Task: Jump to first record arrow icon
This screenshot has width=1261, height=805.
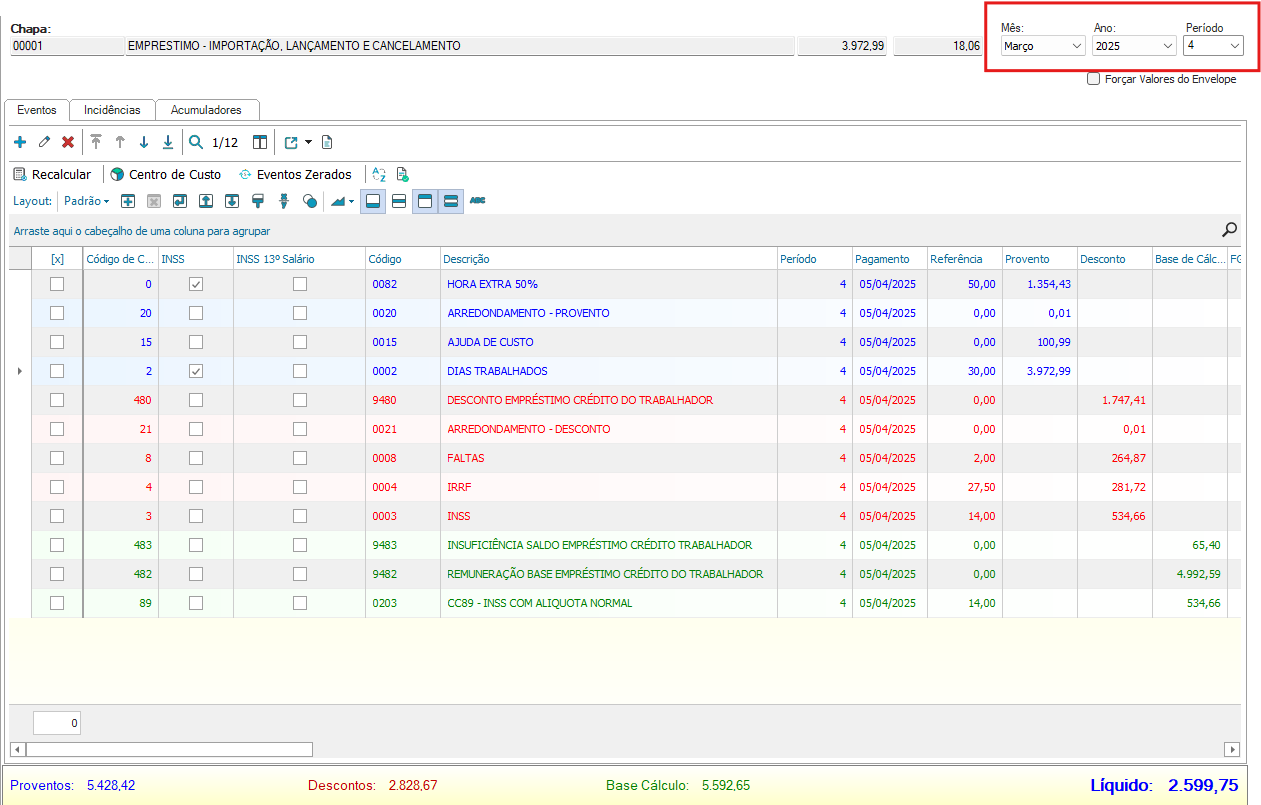Action: coord(96,142)
